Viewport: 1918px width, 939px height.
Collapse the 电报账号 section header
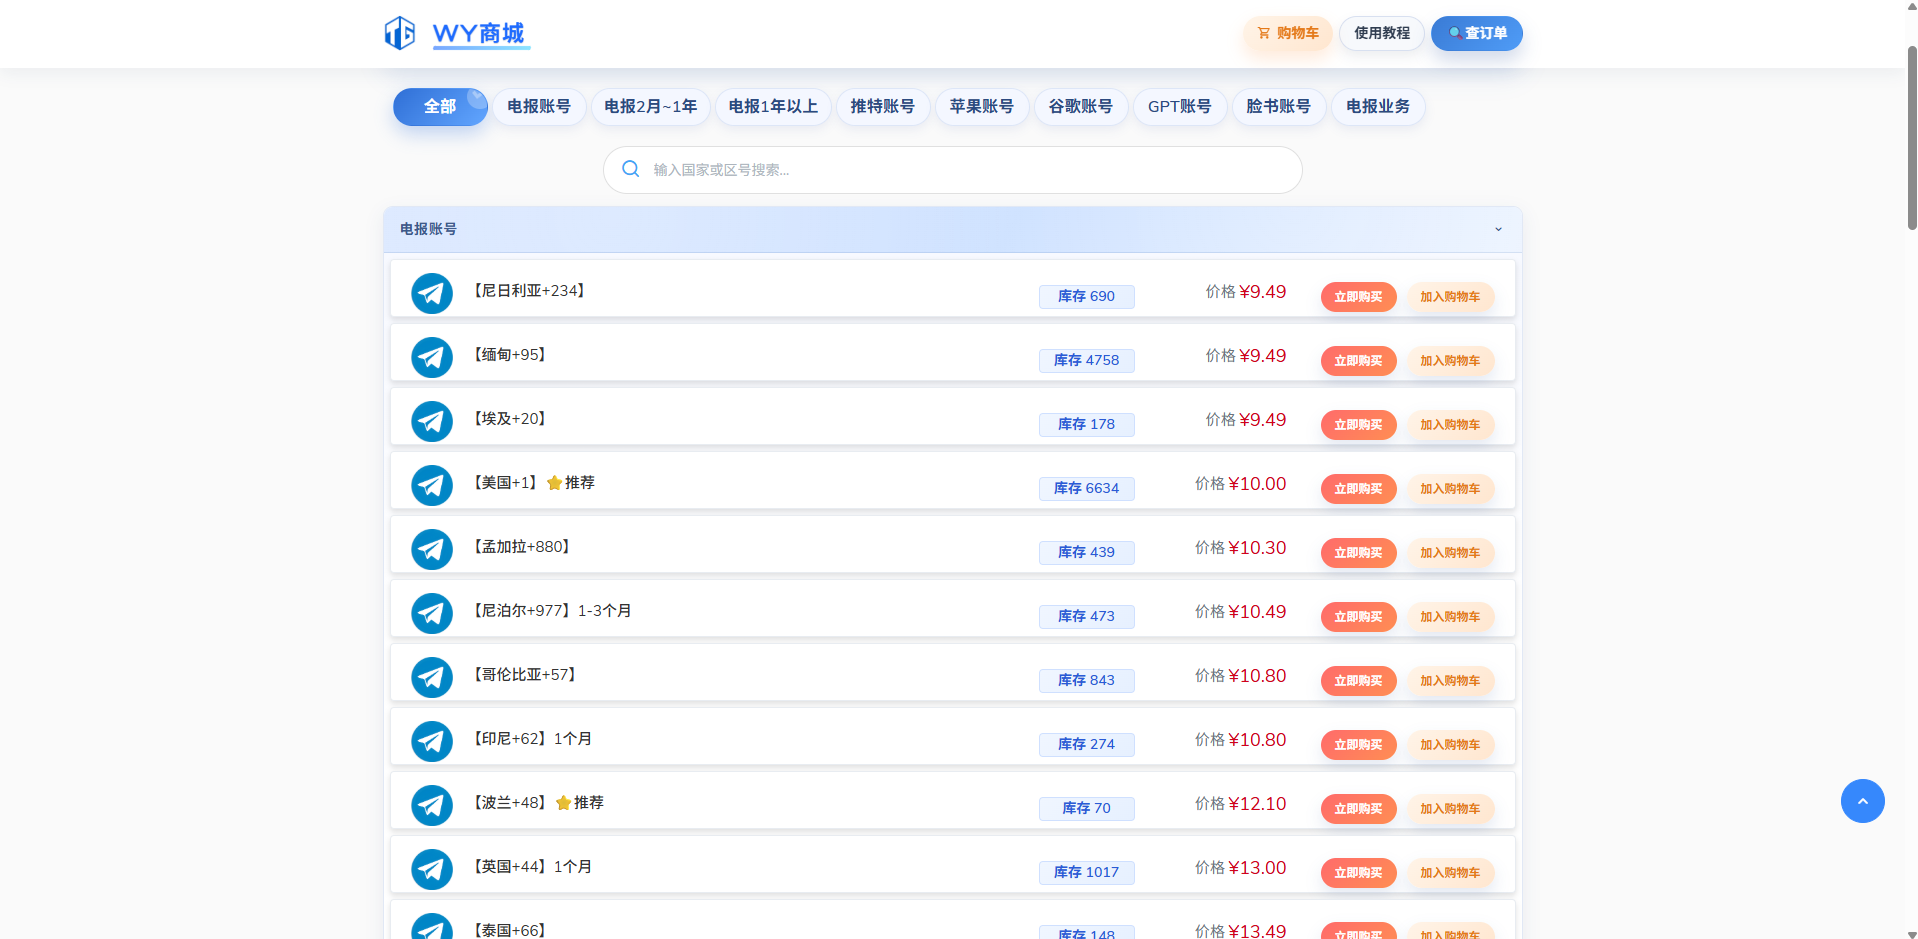pos(900,229)
